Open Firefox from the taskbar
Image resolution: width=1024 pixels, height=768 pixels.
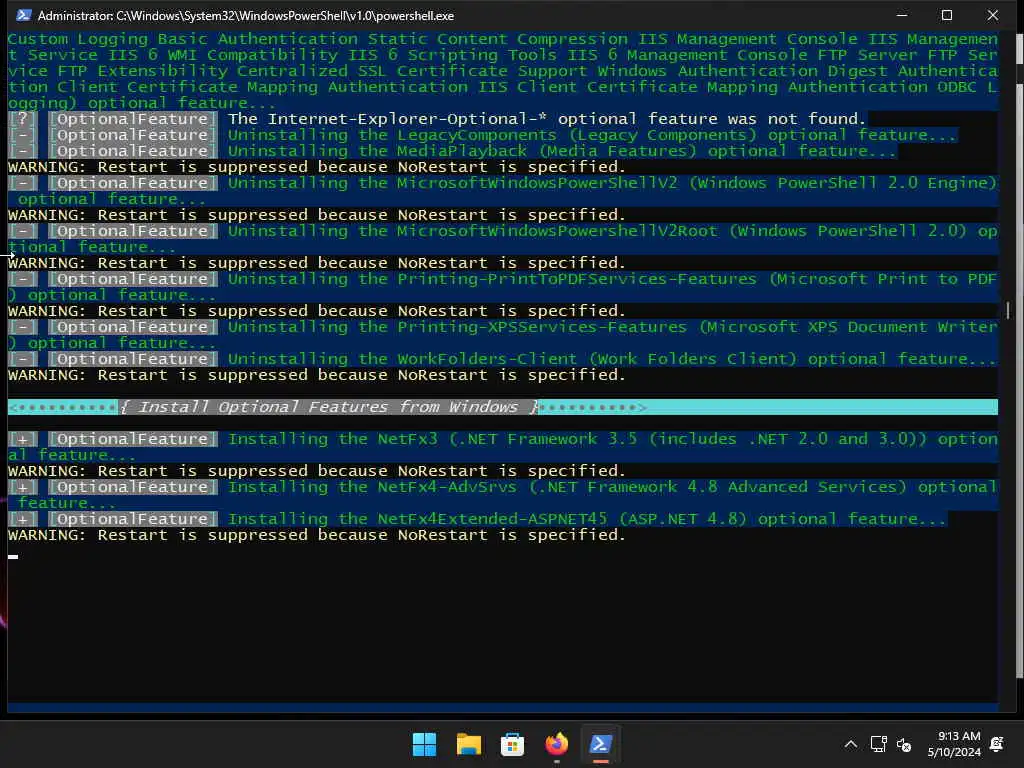[556, 744]
